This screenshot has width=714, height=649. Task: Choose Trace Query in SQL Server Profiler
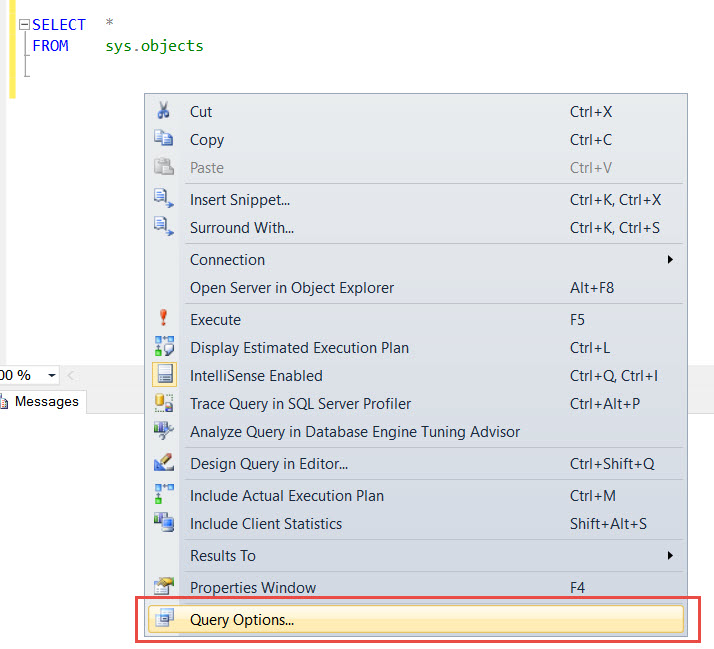click(415, 404)
